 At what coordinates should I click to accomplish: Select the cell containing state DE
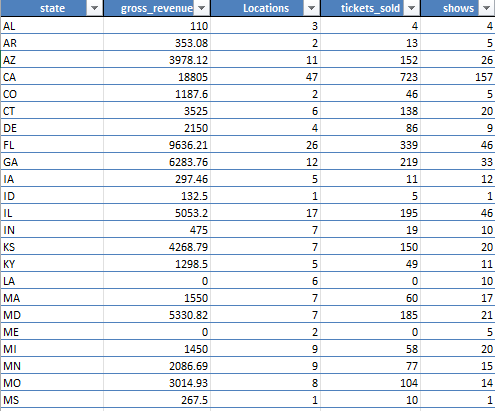point(52,128)
